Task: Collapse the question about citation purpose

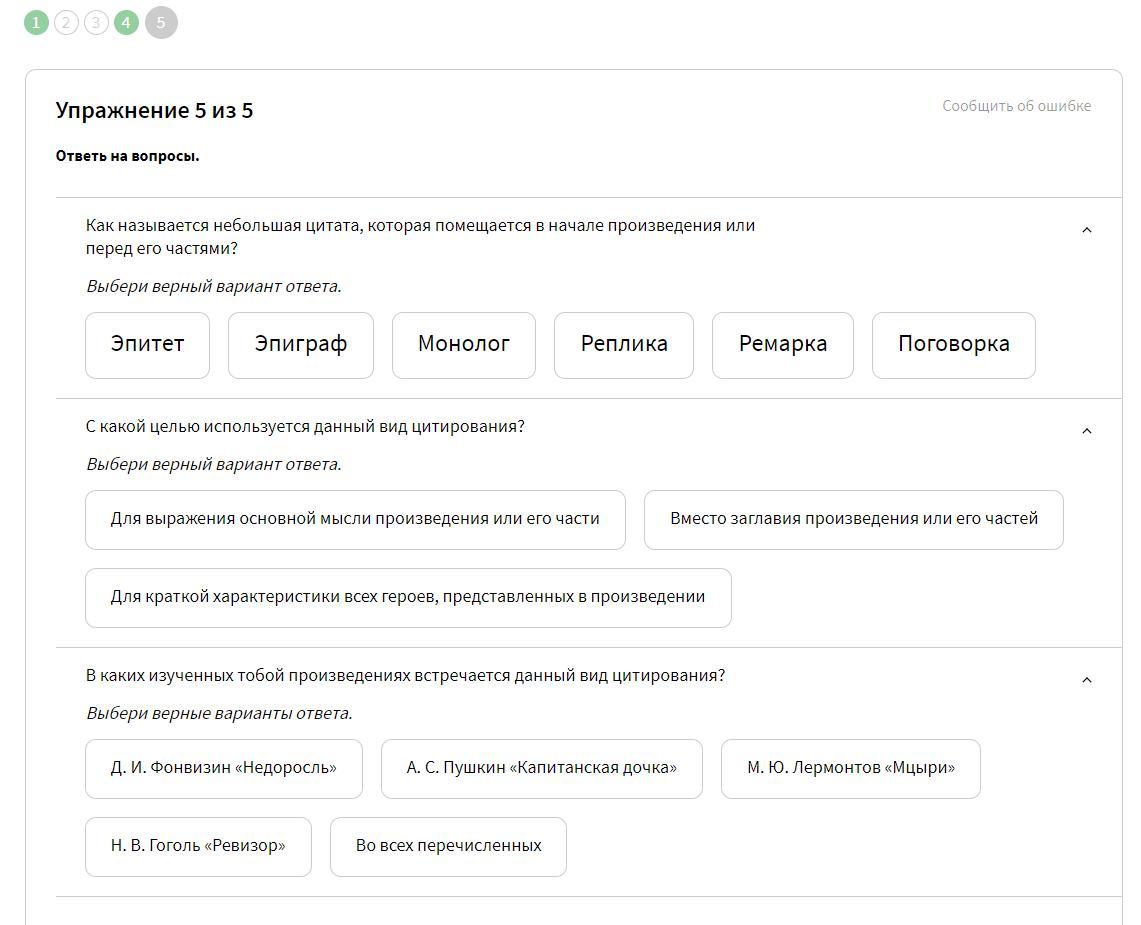Action: 1087,432
